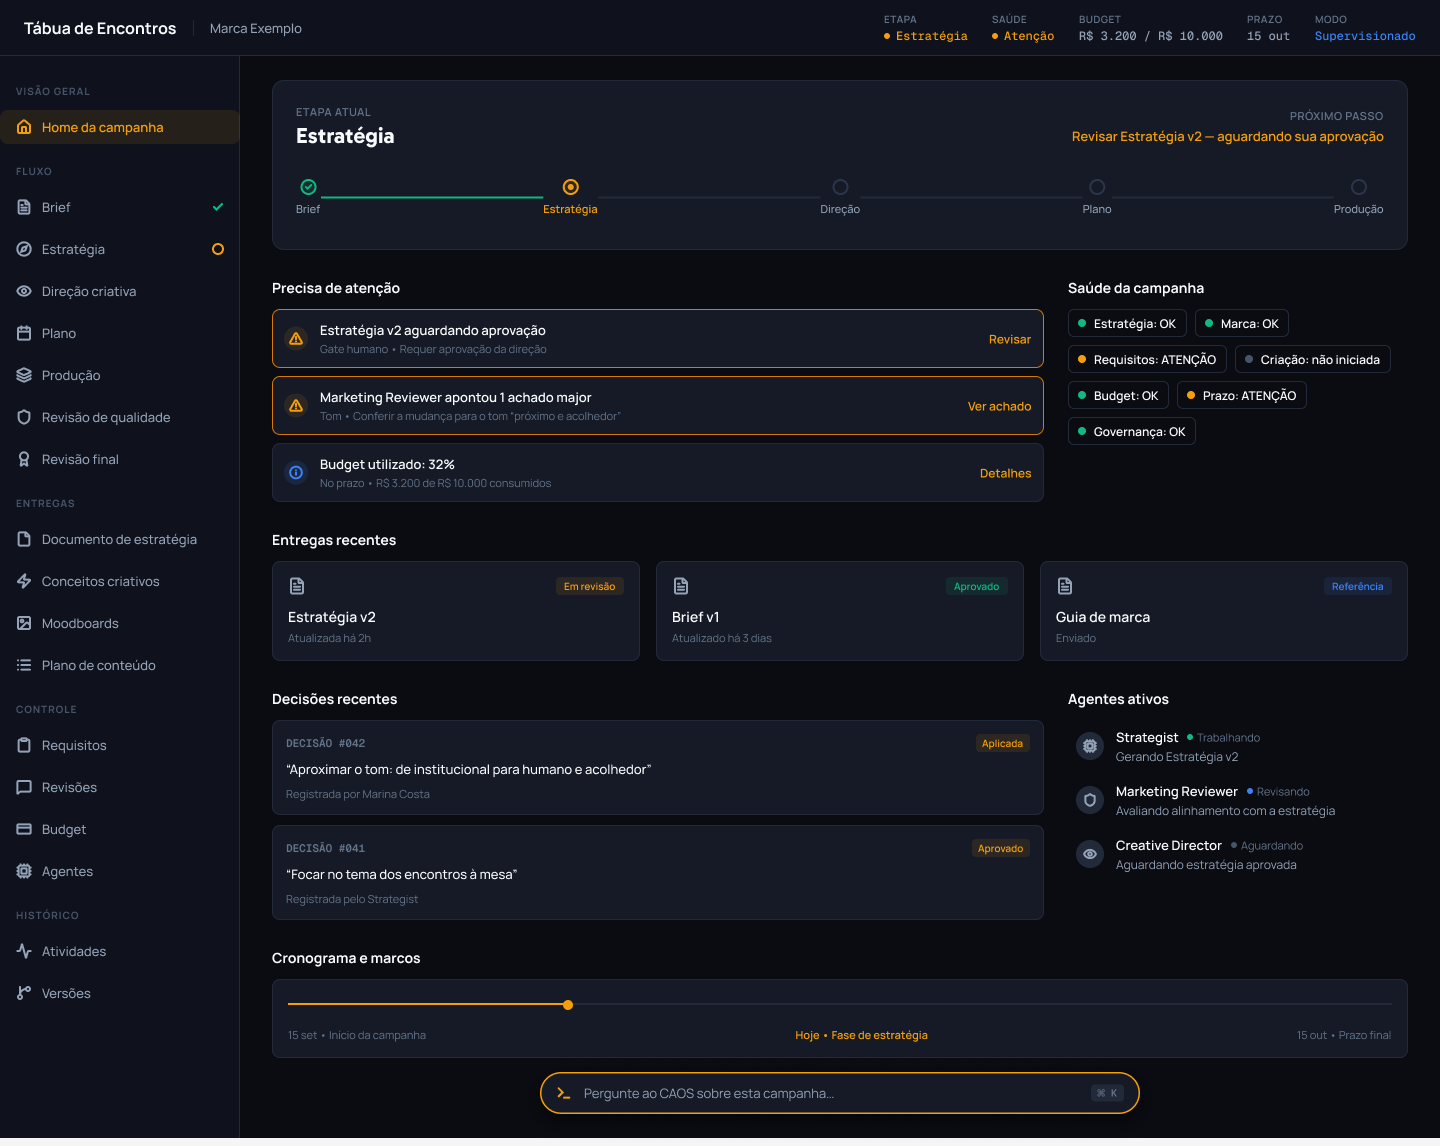Select the Plano step in stage progress
Viewport: 1440px width, 1146px height.
1097,196
